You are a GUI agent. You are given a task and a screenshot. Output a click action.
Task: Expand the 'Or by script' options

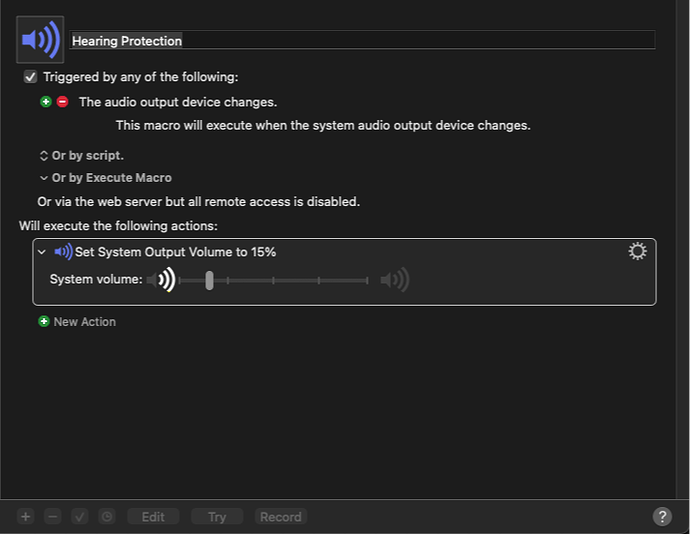(43, 156)
